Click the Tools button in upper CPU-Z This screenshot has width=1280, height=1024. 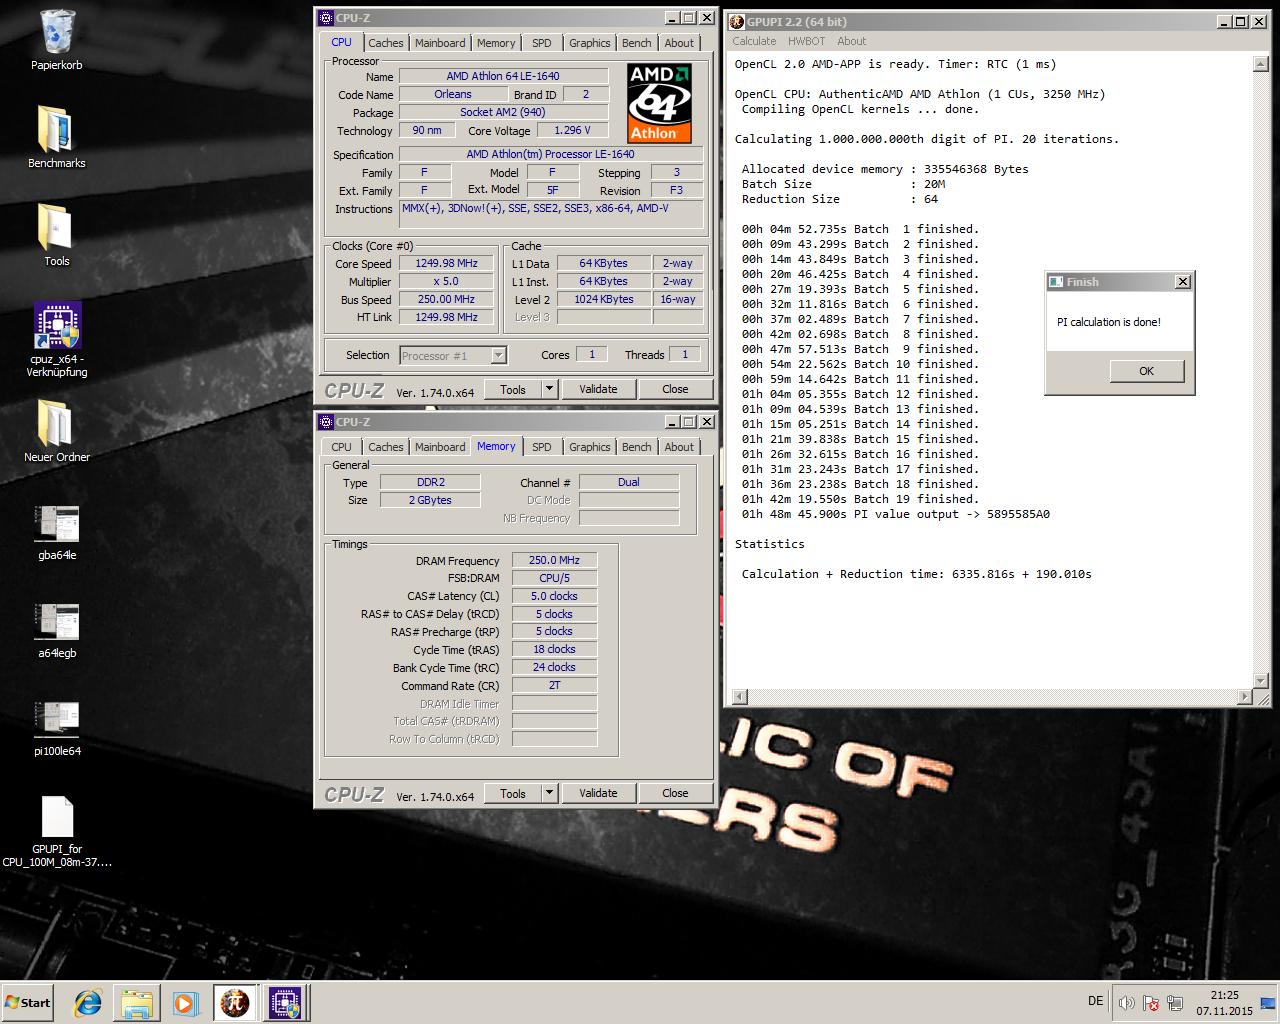point(513,389)
